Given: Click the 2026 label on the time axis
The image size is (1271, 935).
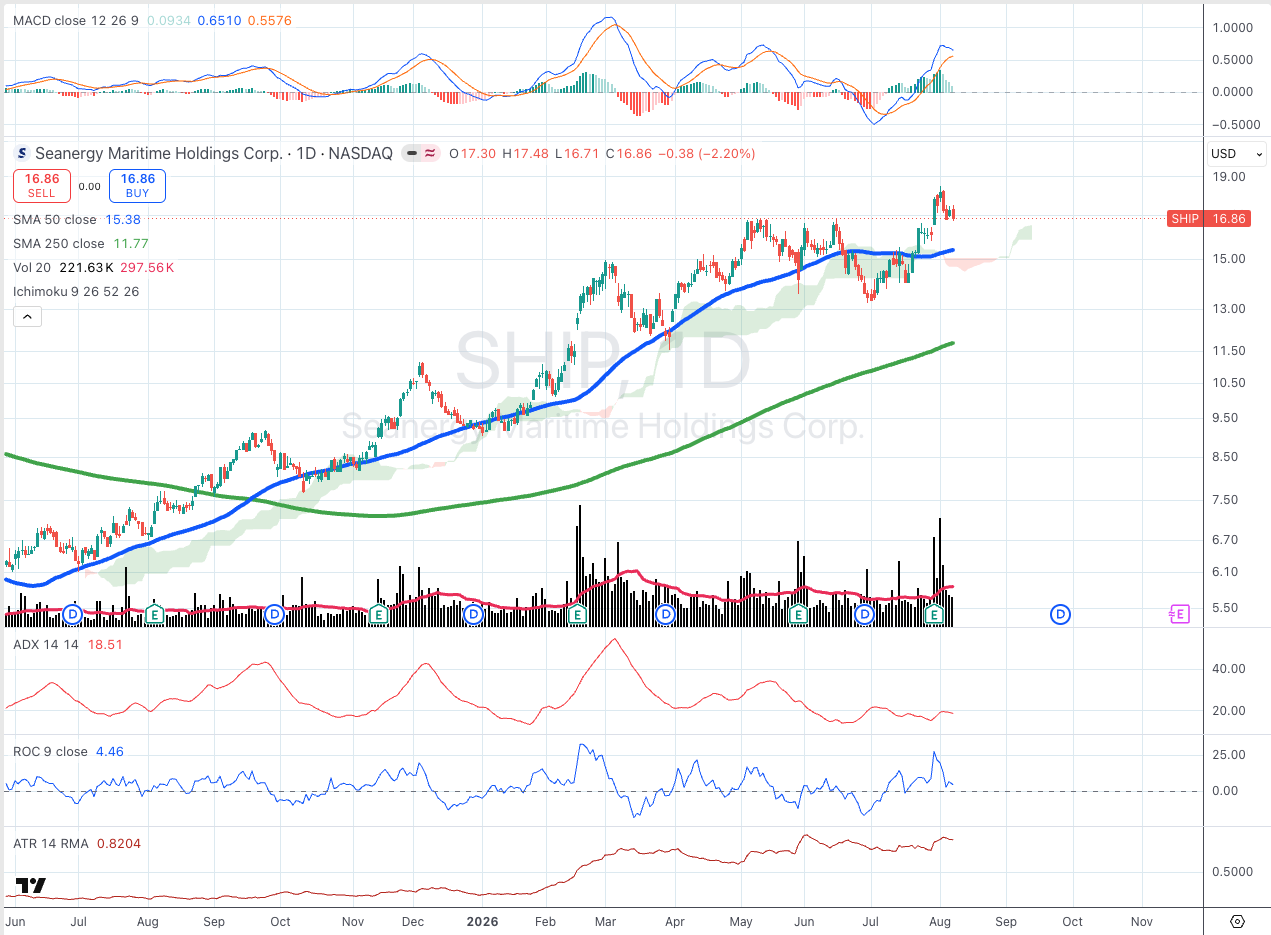Looking at the screenshot, I should pyautogui.click(x=482, y=920).
